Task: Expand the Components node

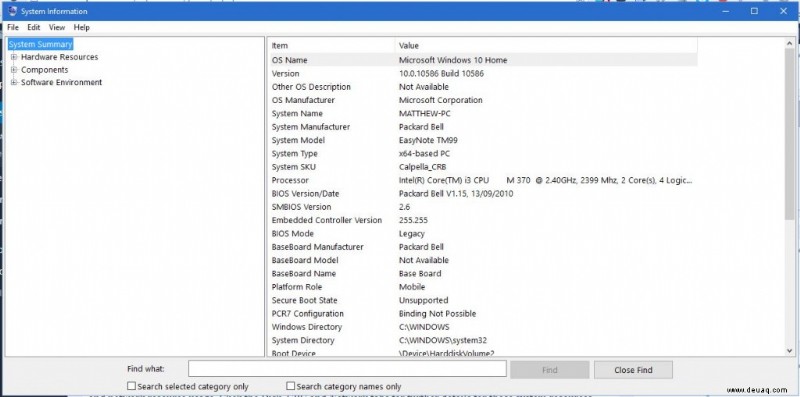Action: pos(14,70)
